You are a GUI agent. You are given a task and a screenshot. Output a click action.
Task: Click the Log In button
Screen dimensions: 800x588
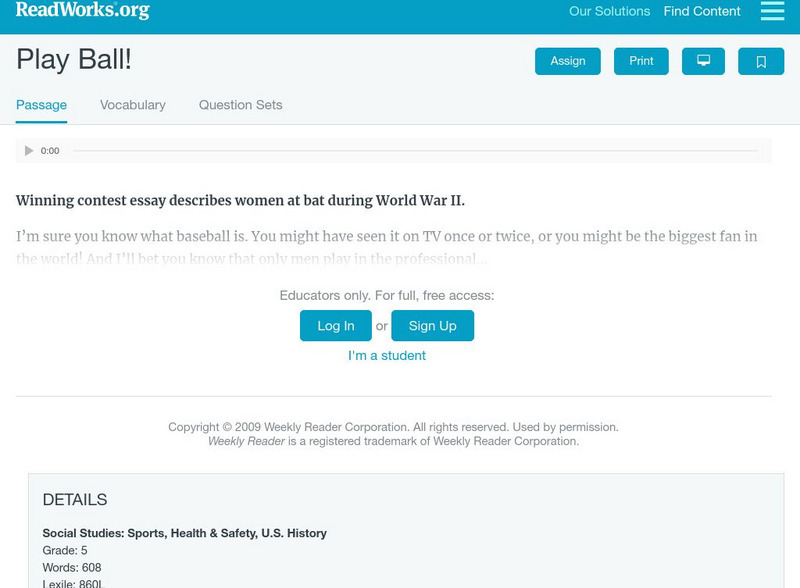pos(335,325)
